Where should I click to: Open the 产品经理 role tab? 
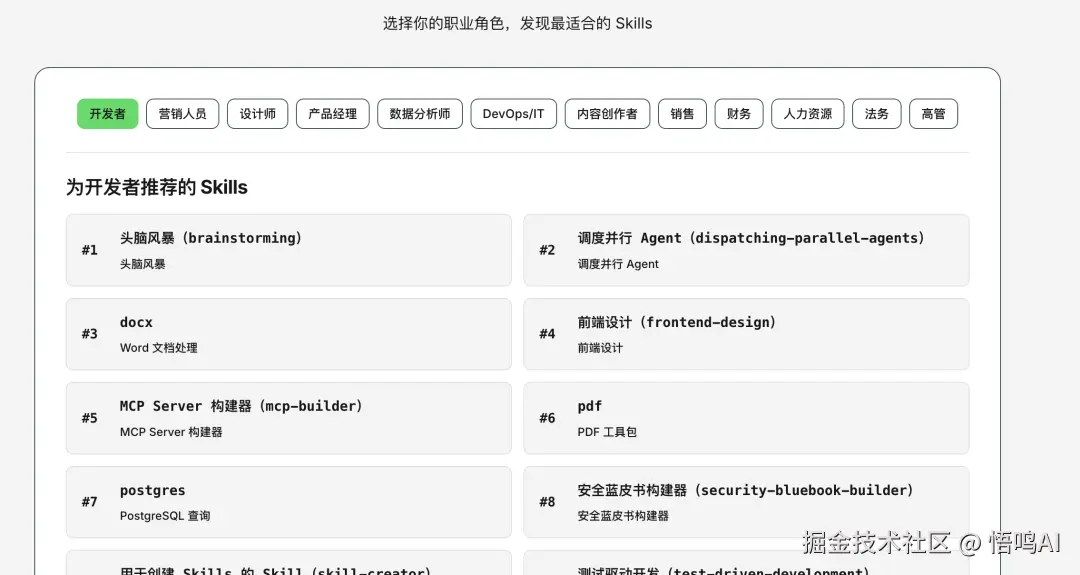click(333, 114)
